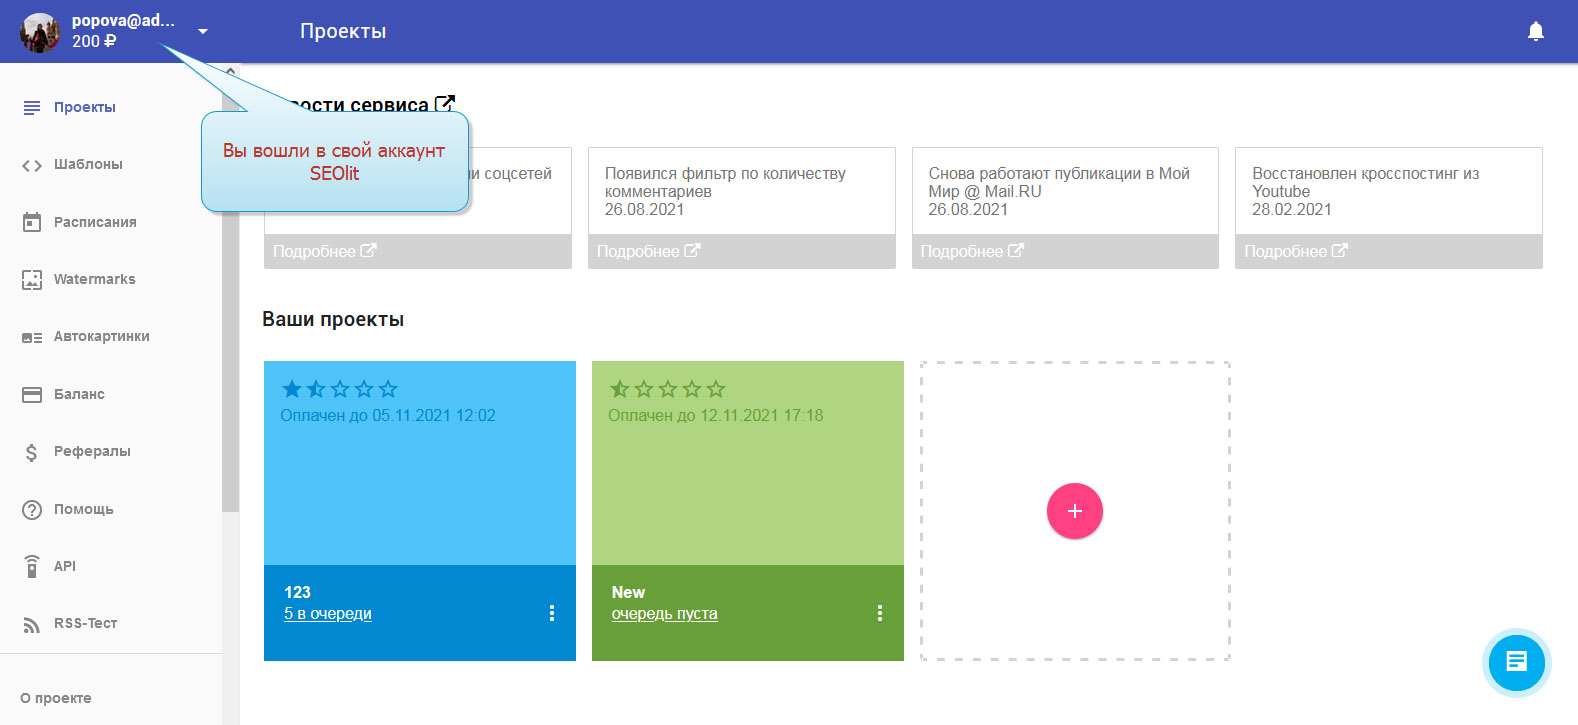Image resolution: width=1578 pixels, height=725 pixels.
Task: Click the Автокартинки icon in the sidebar
Action: coord(32,337)
